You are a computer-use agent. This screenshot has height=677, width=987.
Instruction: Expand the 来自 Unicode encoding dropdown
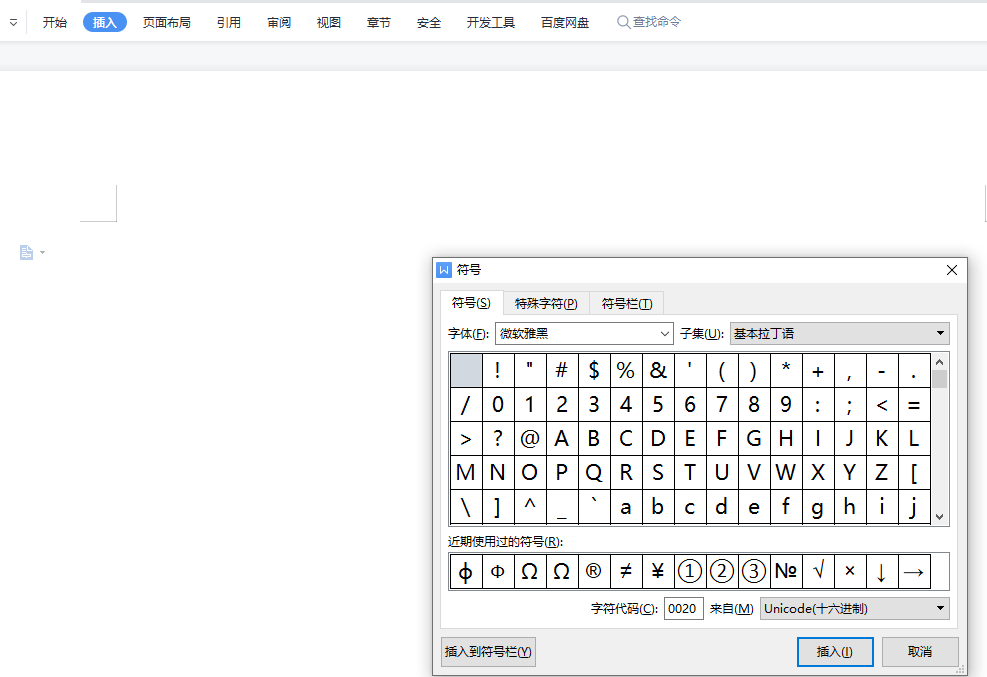pyautogui.click(x=940, y=608)
